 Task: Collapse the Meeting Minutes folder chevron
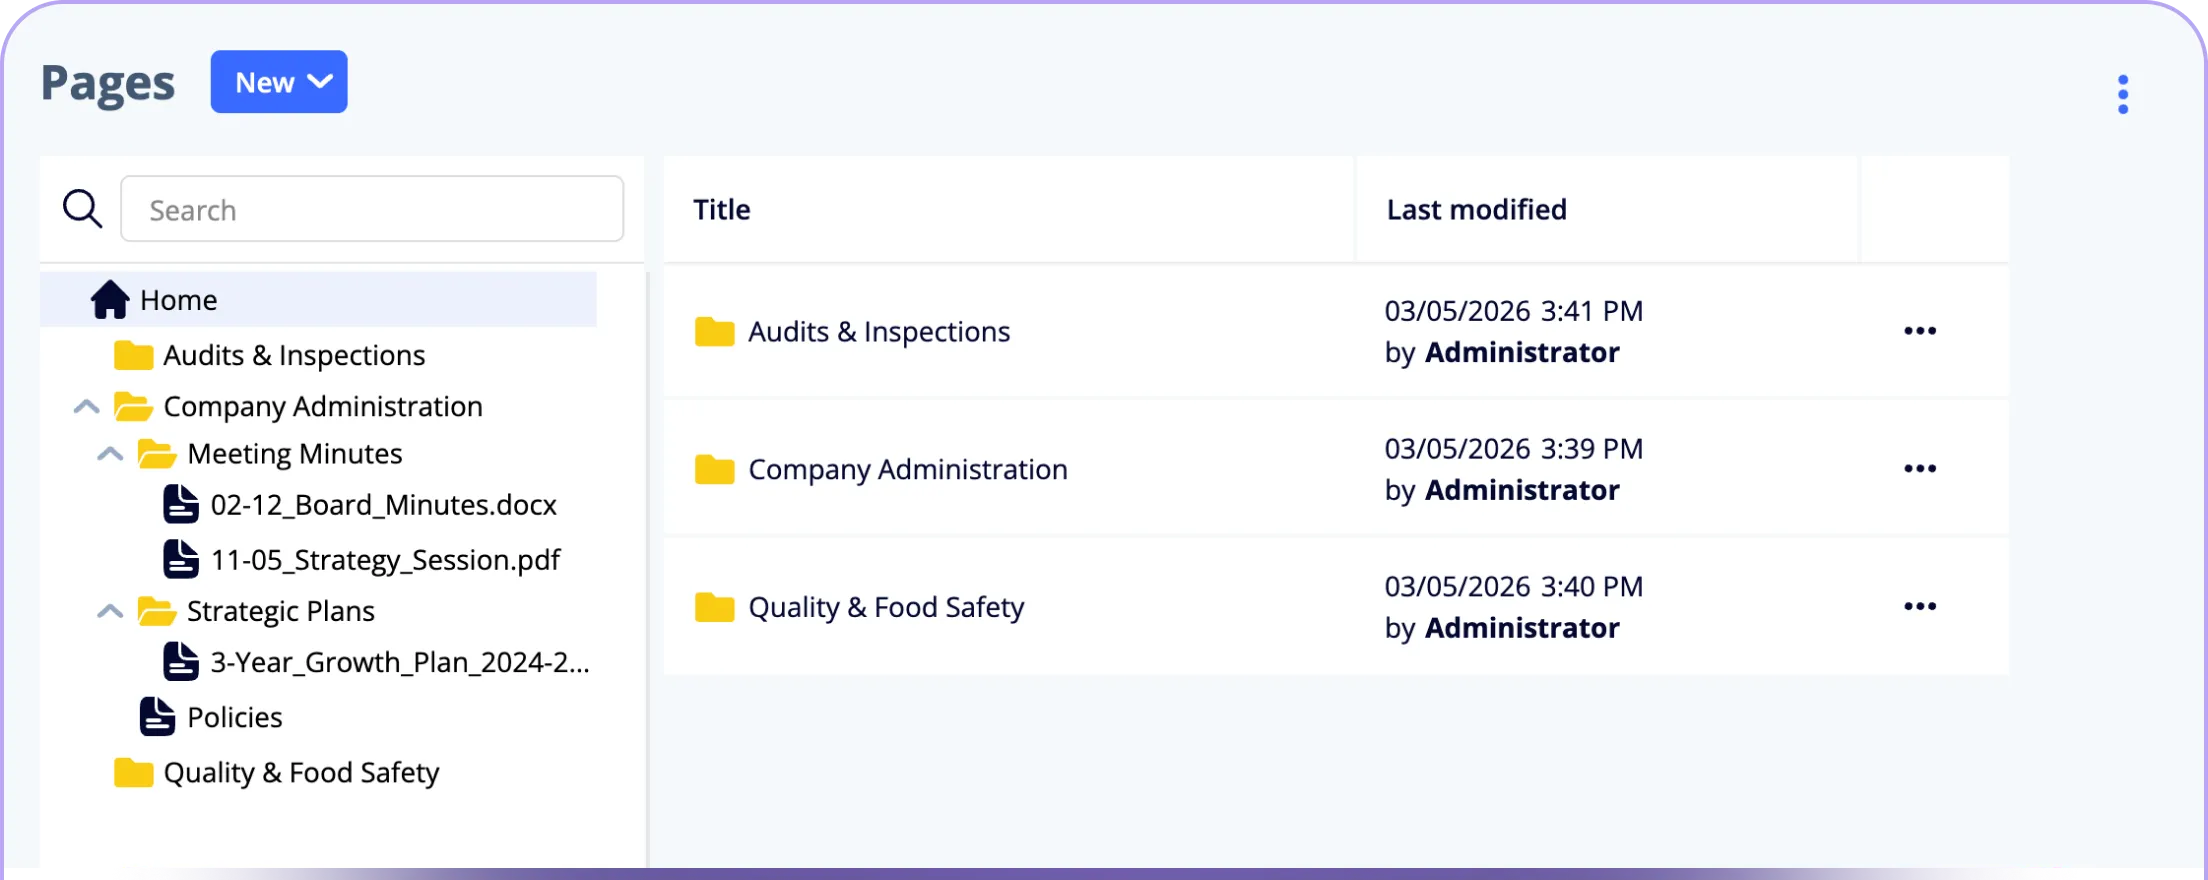(x=110, y=453)
